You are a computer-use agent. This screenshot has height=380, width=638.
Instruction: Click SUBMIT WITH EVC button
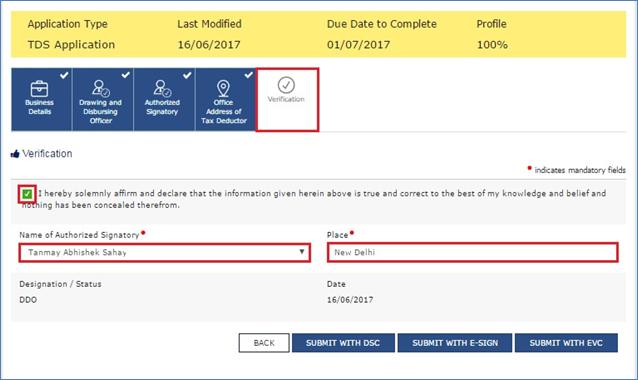pos(566,343)
